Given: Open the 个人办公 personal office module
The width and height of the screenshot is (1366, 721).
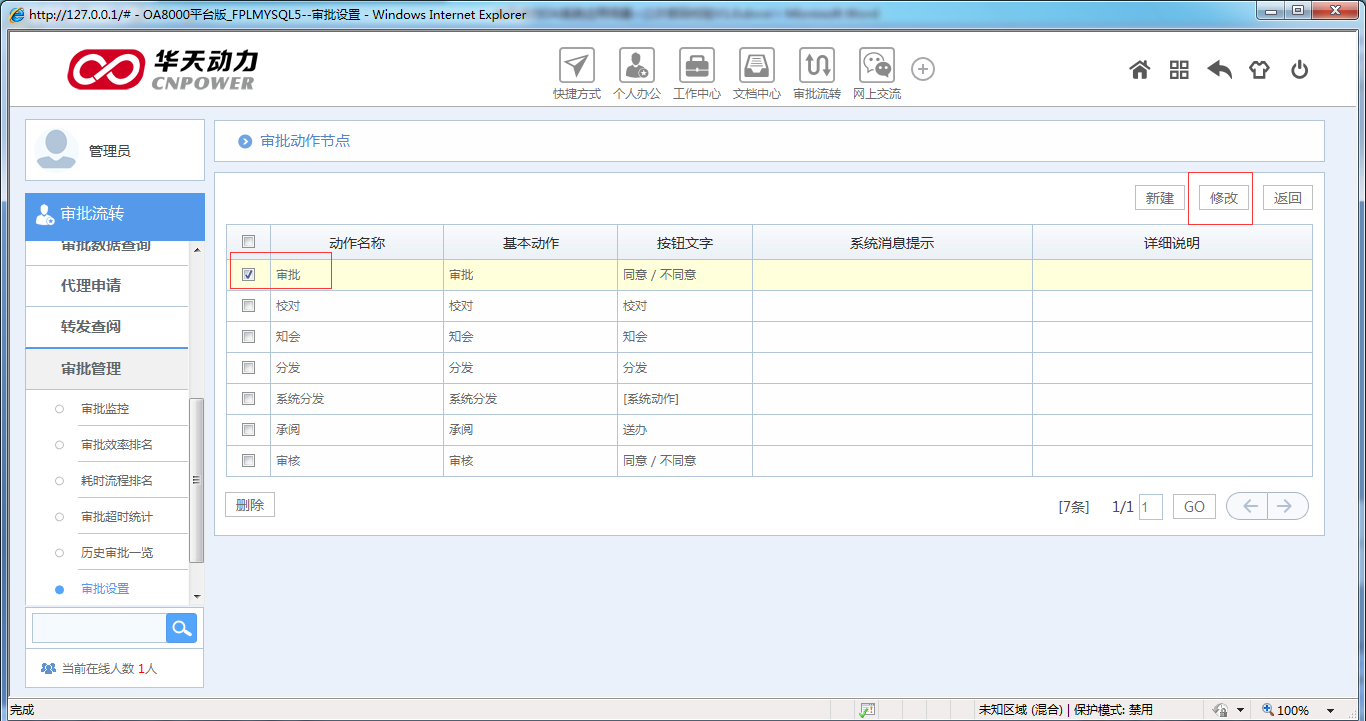Looking at the screenshot, I should click(x=637, y=70).
